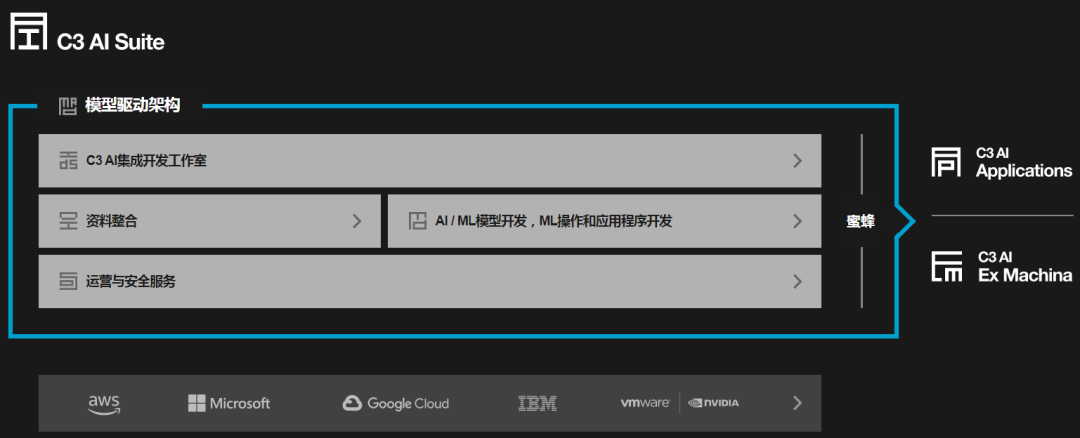Expand the 资料整合 chevron
The width and height of the screenshot is (1080, 438).
click(357, 221)
